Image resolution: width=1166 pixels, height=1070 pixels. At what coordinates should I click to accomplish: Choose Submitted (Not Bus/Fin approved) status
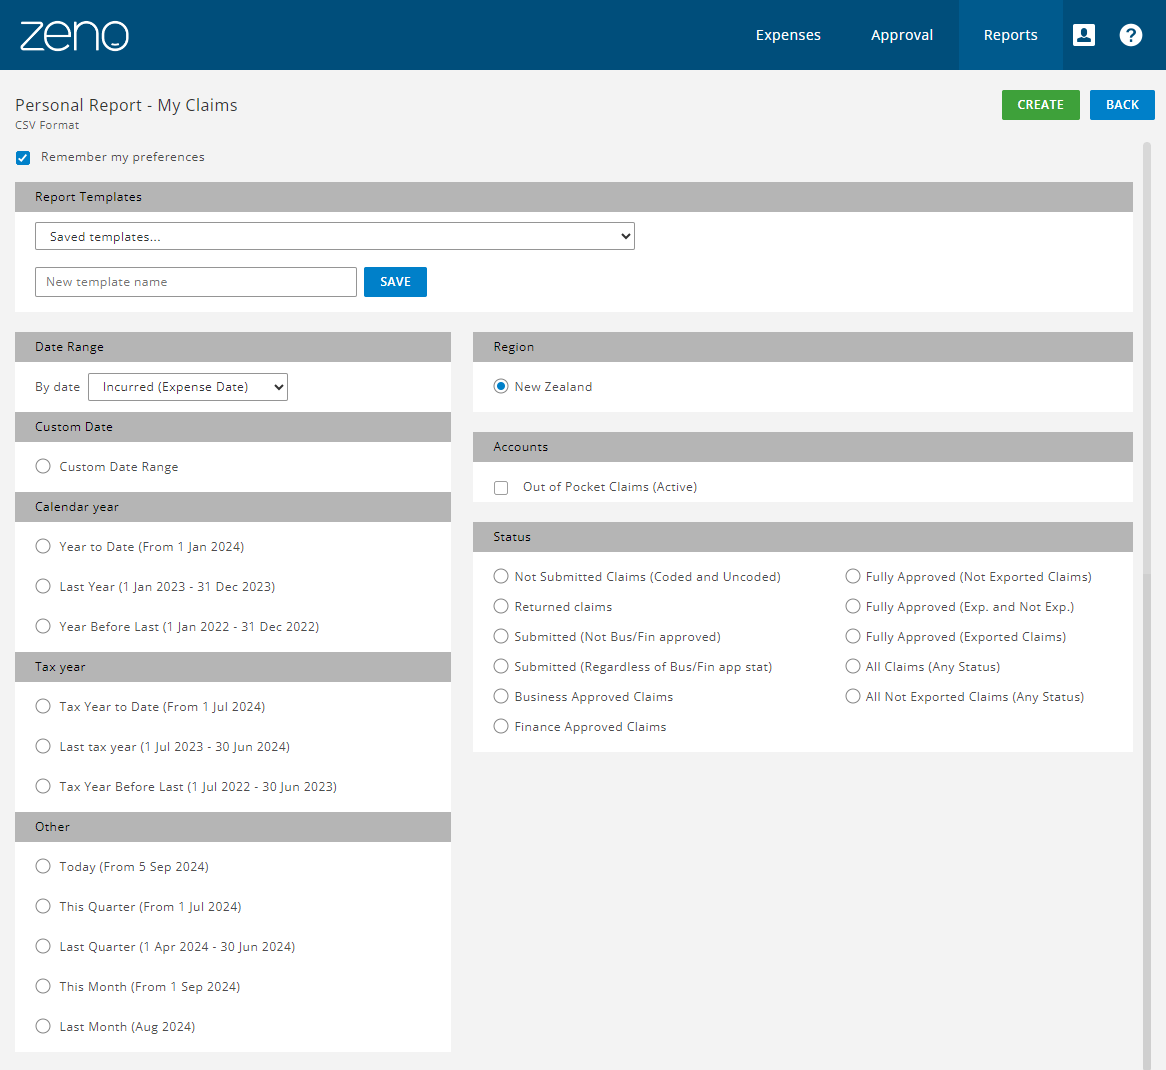(501, 636)
